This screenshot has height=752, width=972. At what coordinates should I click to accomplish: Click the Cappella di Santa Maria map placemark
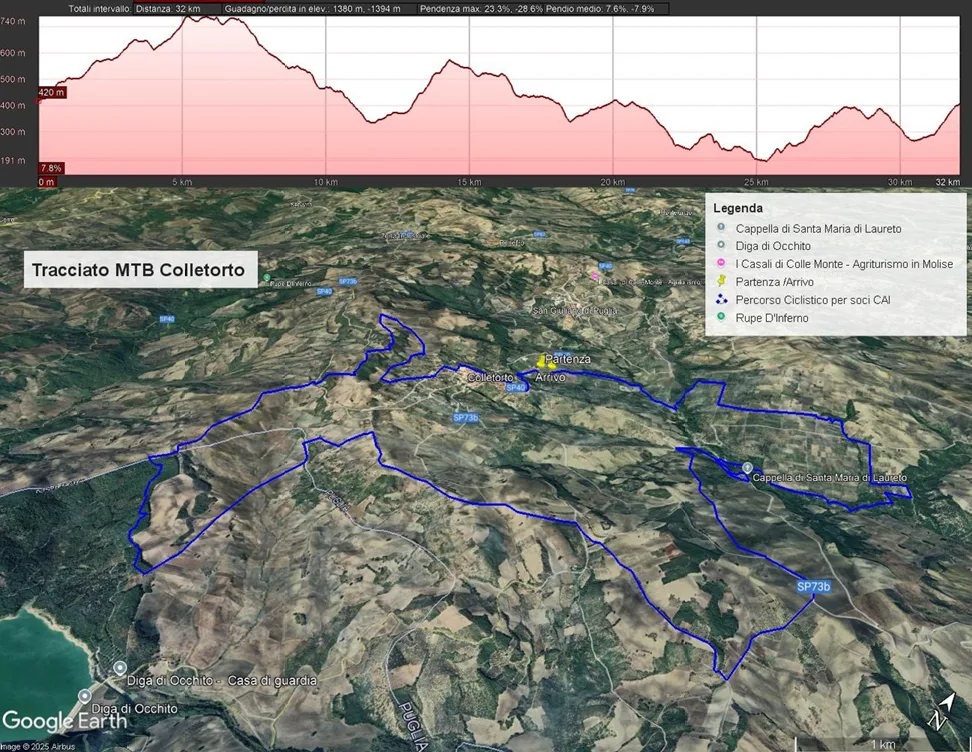pos(747,467)
